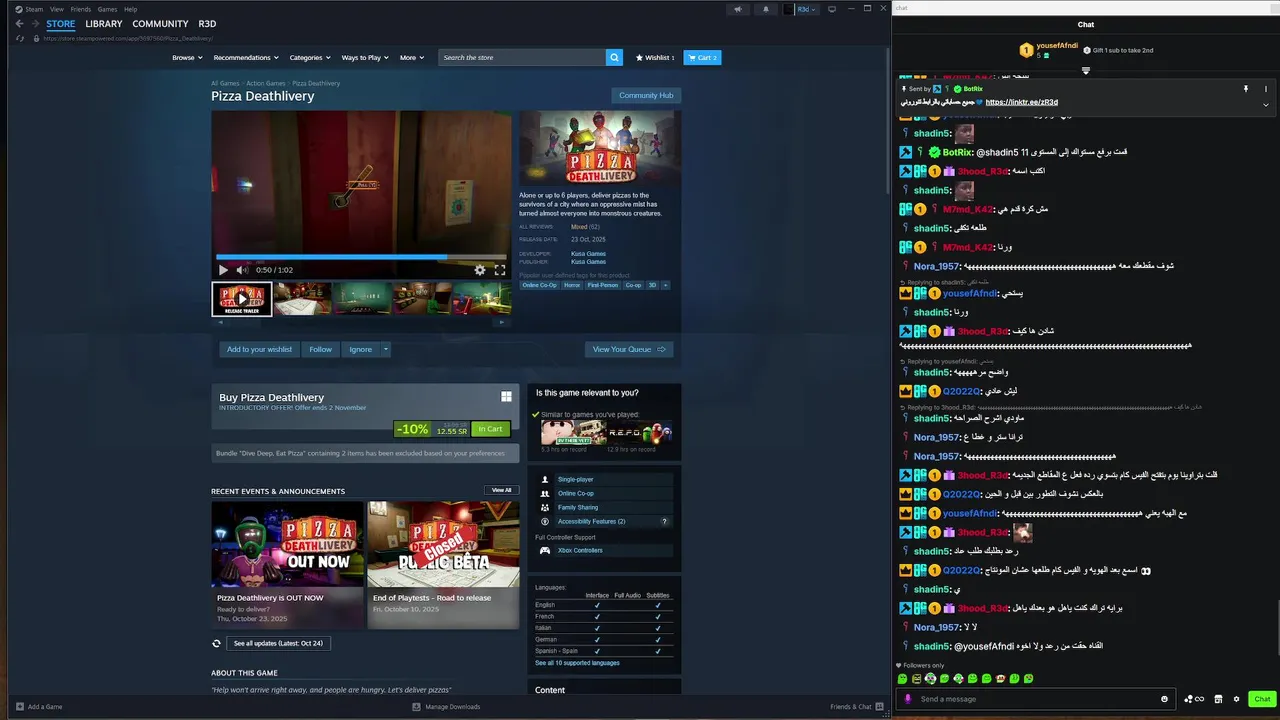Switch to the LIBRARY tab
The width and height of the screenshot is (1280, 720).
(x=104, y=24)
